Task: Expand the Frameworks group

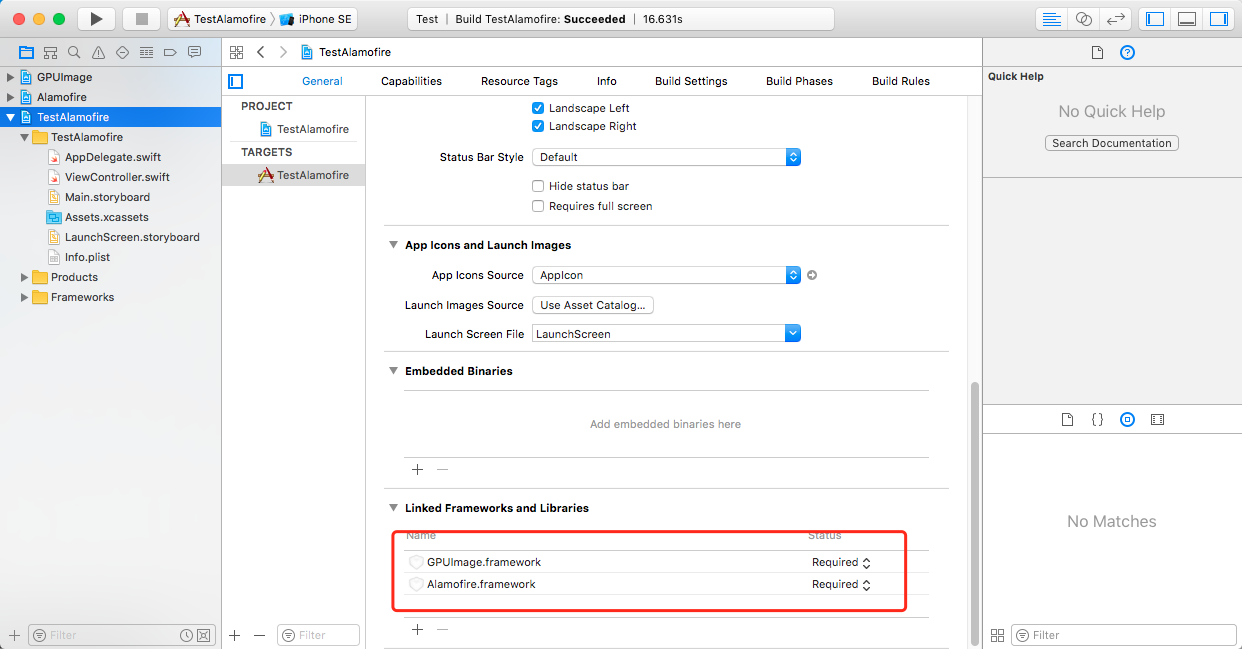Action: pos(25,297)
